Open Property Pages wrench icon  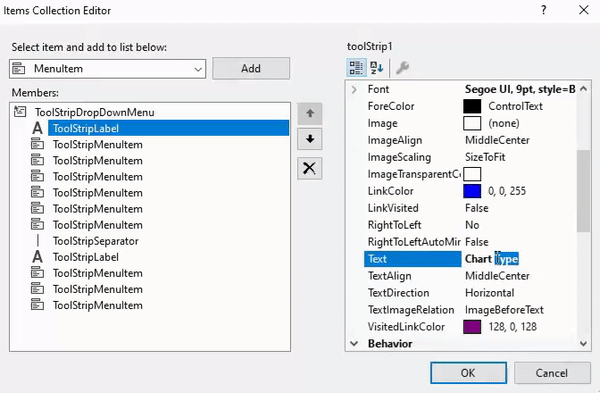[402, 68]
